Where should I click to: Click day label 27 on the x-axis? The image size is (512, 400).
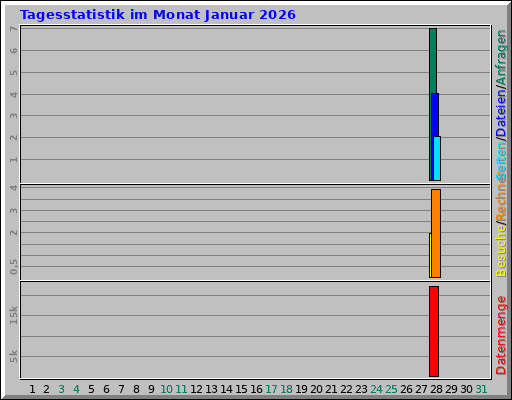pyautogui.click(x=421, y=389)
